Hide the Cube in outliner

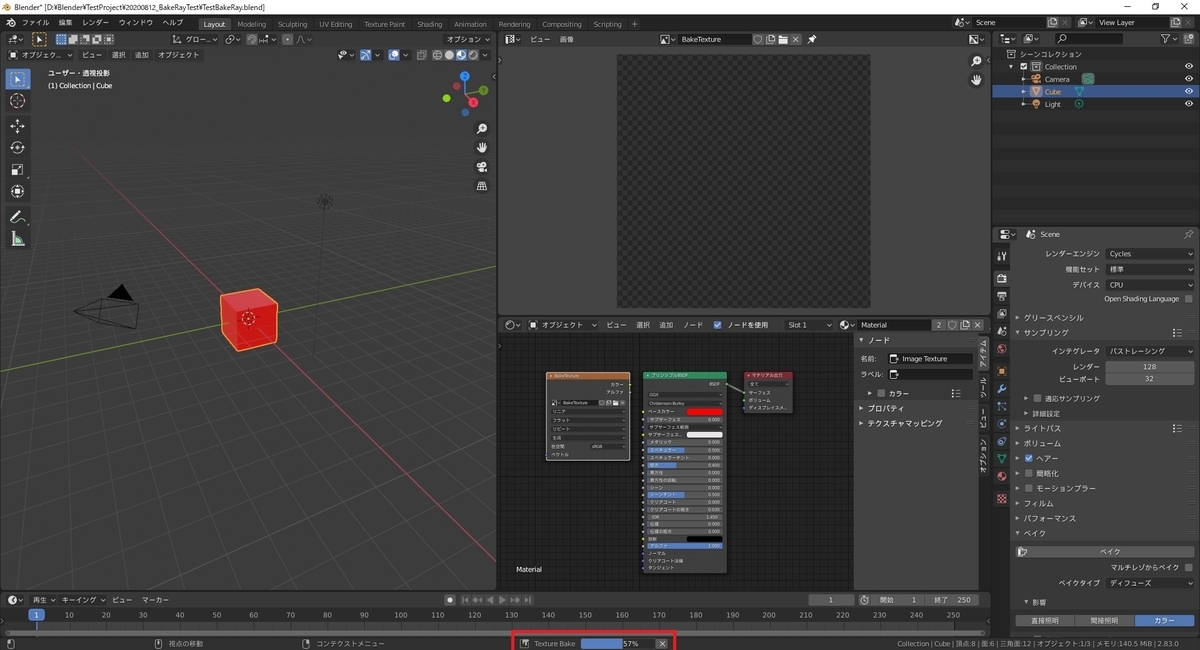coord(1188,91)
